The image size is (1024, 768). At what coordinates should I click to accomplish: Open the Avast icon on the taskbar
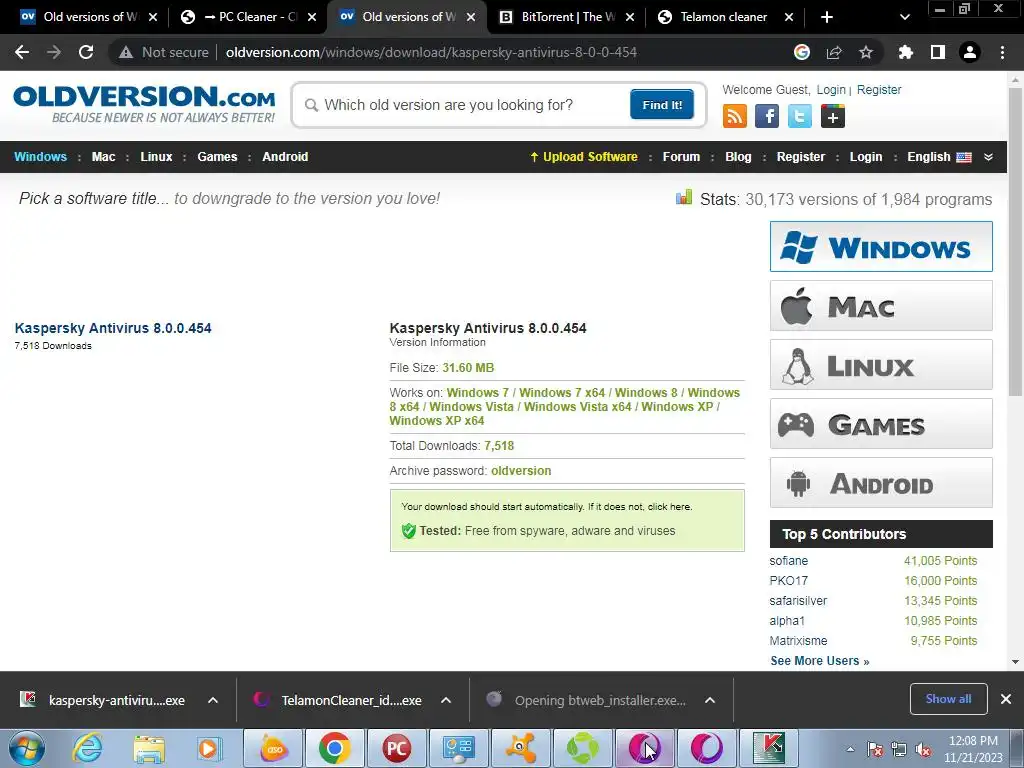click(520, 748)
